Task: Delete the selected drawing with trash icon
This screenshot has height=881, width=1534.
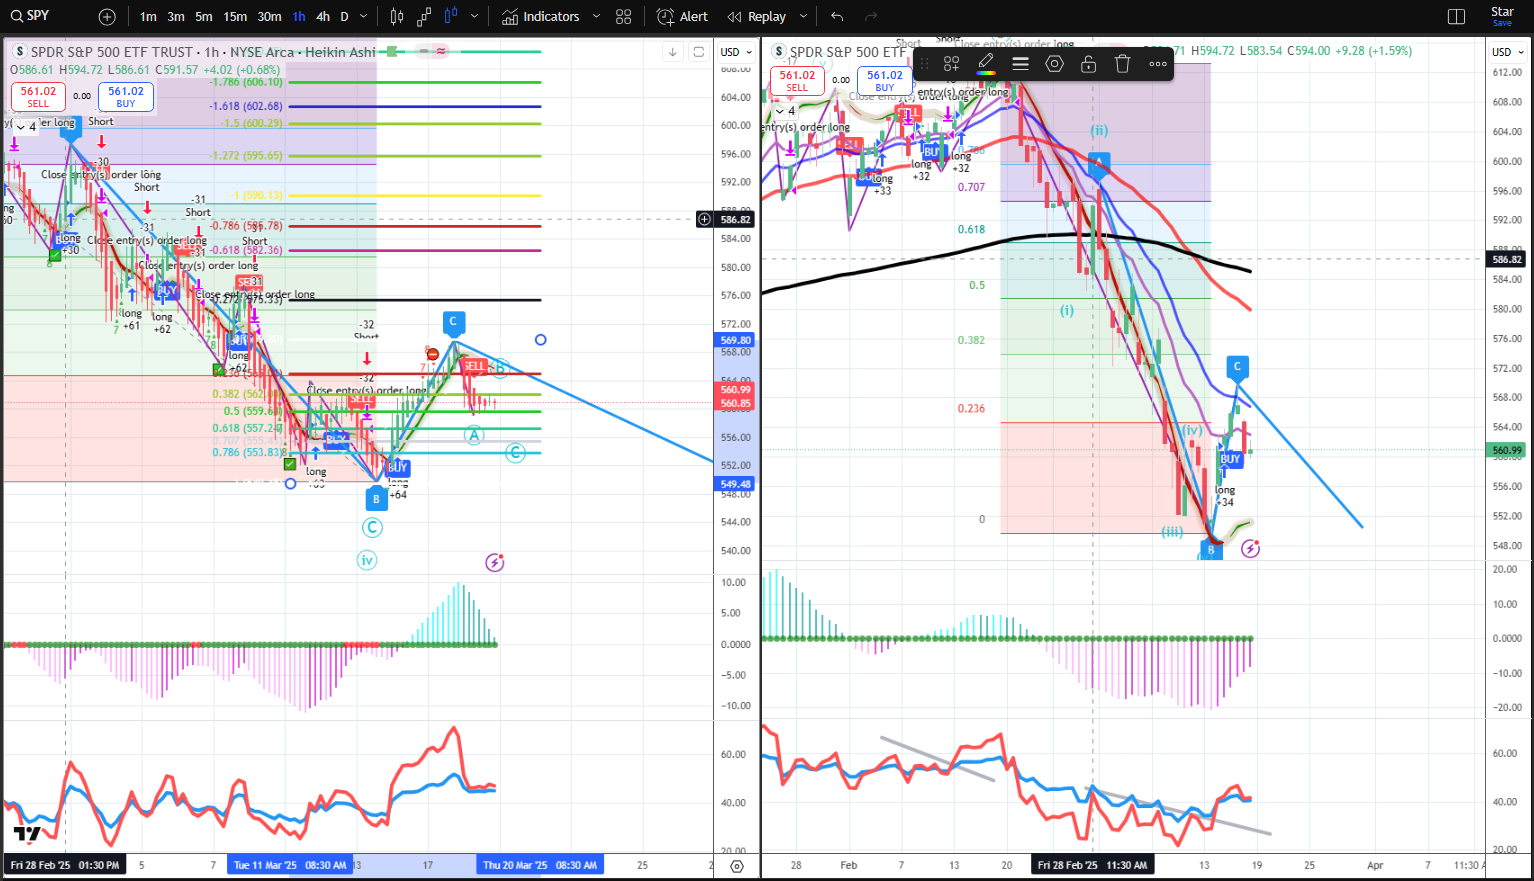Action: pyautogui.click(x=1122, y=64)
